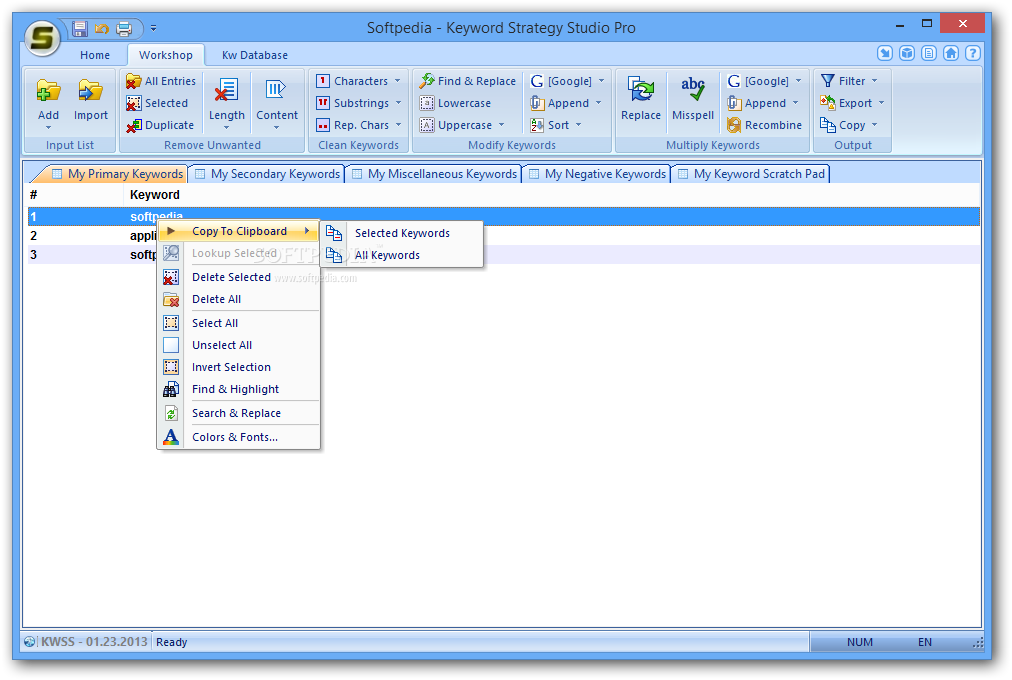Click the arrow box icon at top right

pos(885,53)
